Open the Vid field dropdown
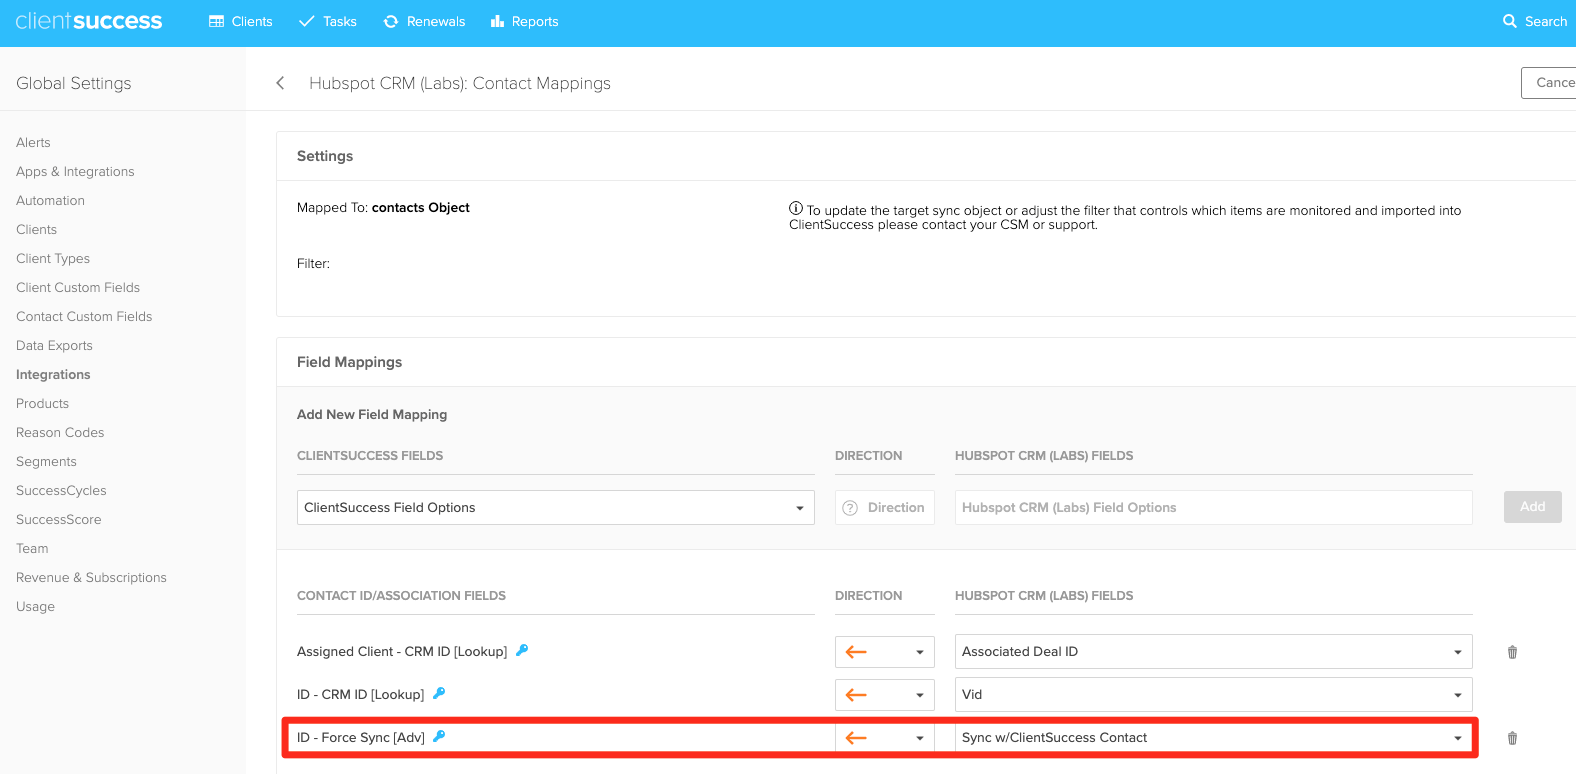 click(x=1214, y=695)
